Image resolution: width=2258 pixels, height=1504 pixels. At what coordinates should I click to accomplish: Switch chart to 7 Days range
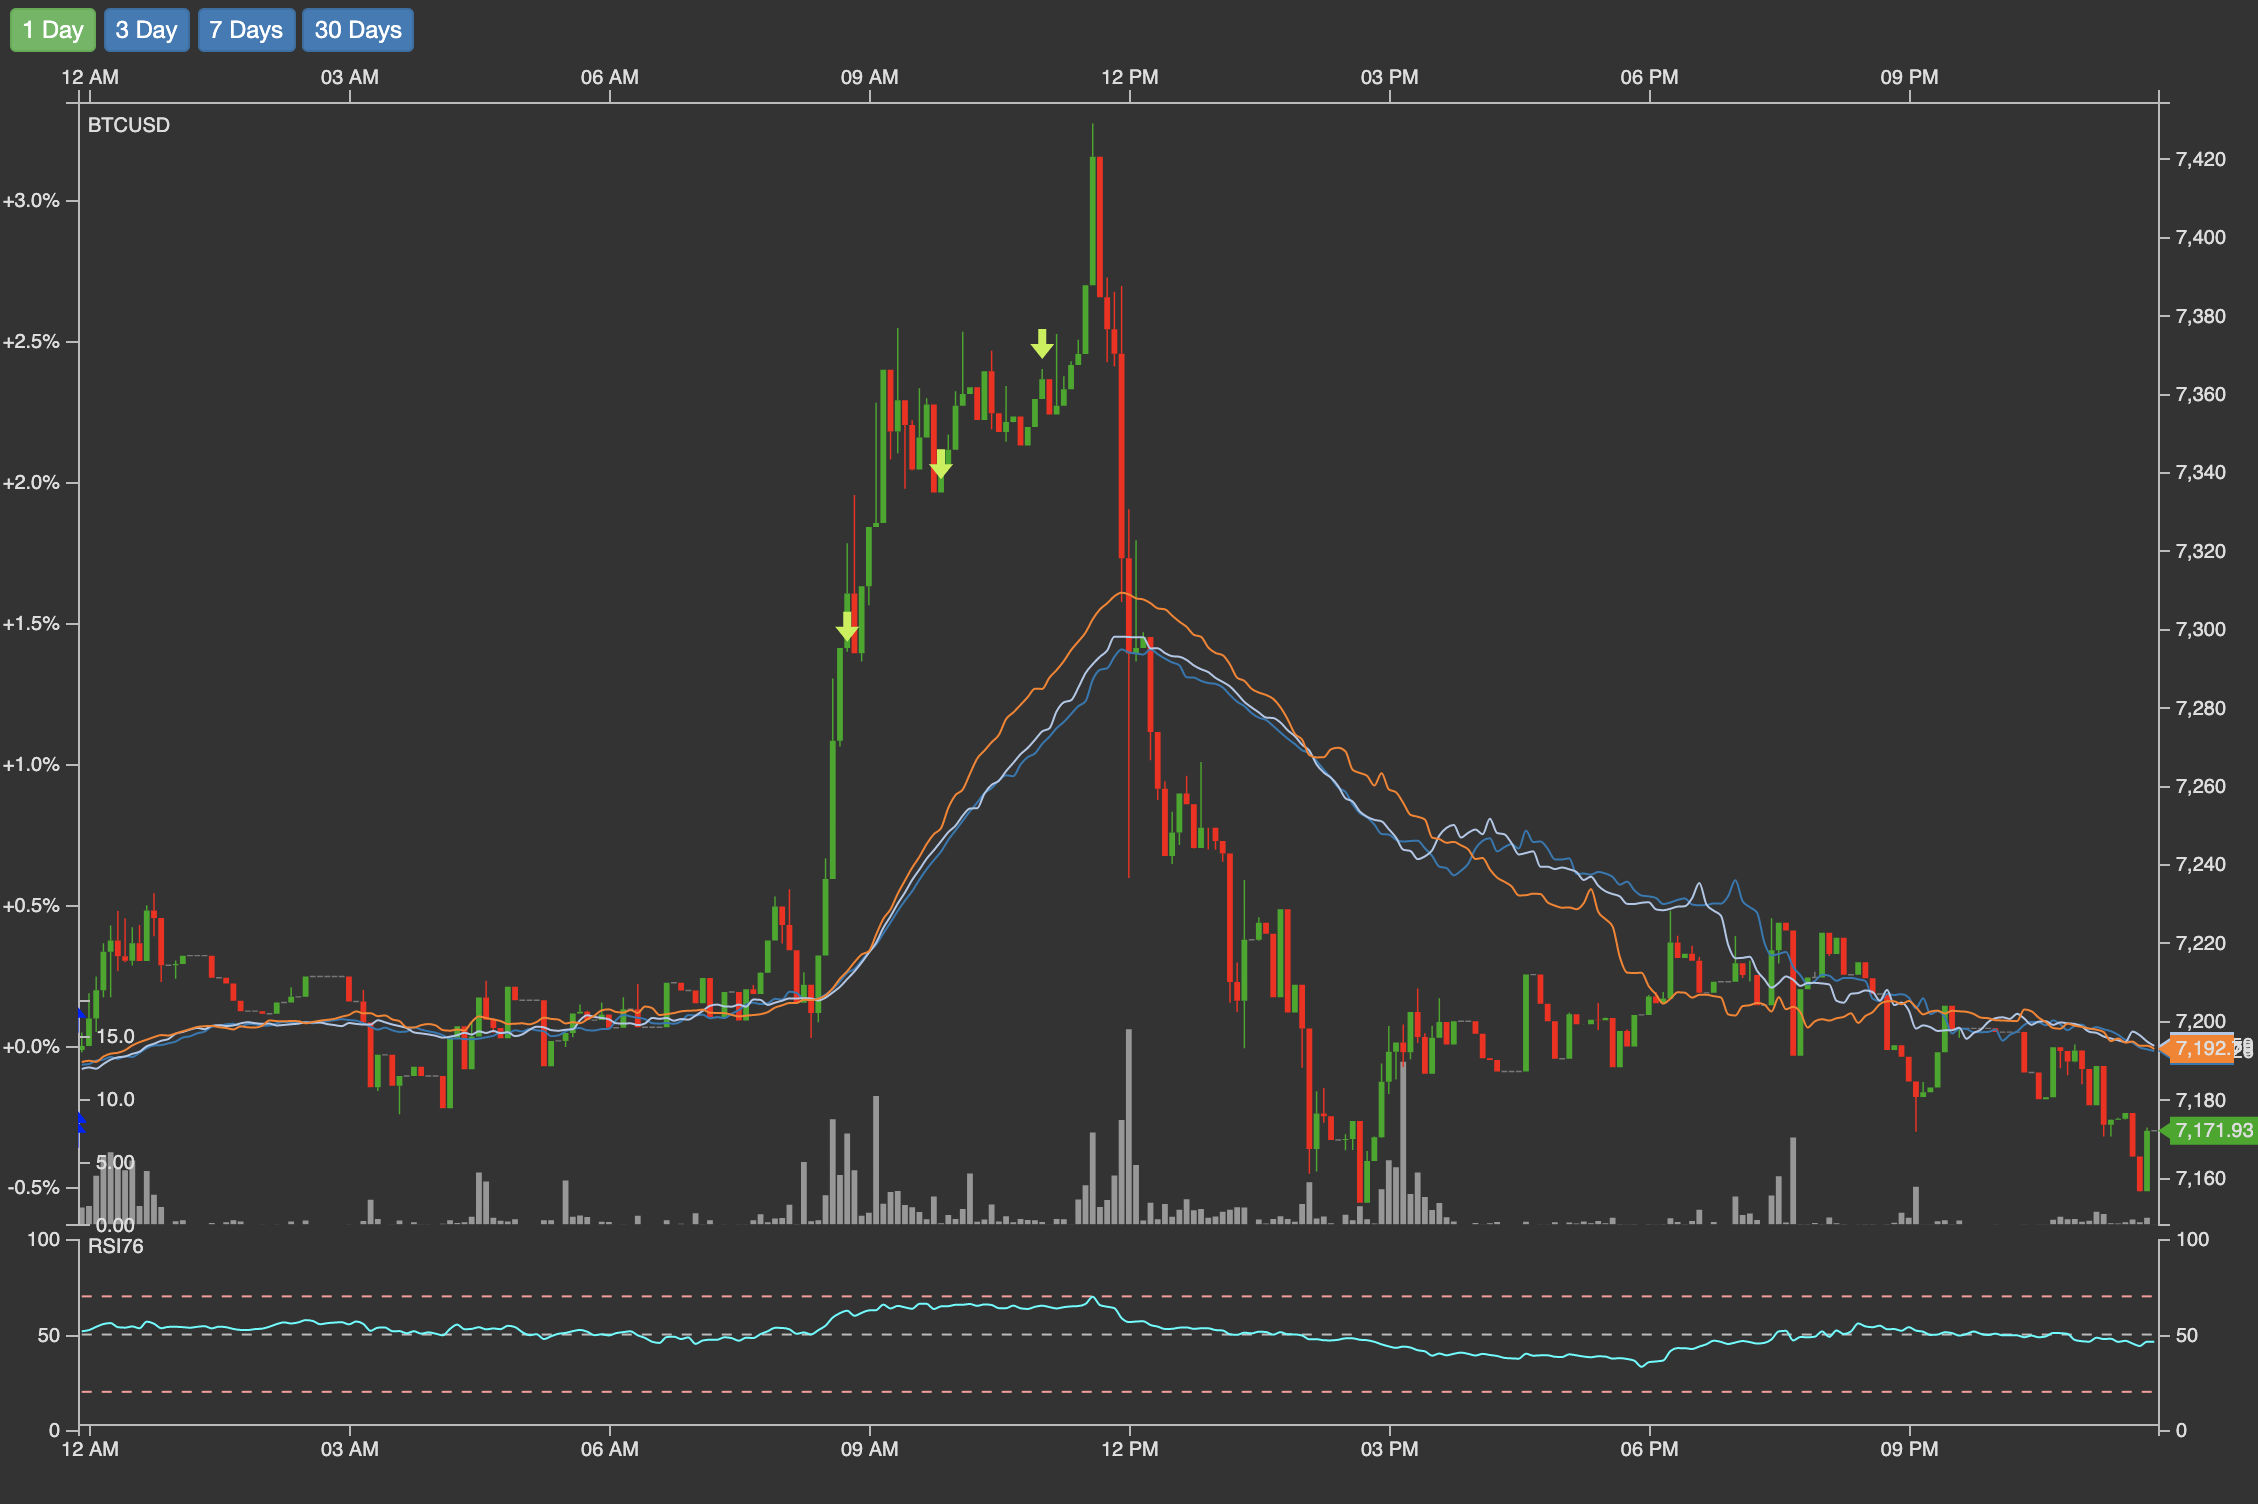pos(246,30)
